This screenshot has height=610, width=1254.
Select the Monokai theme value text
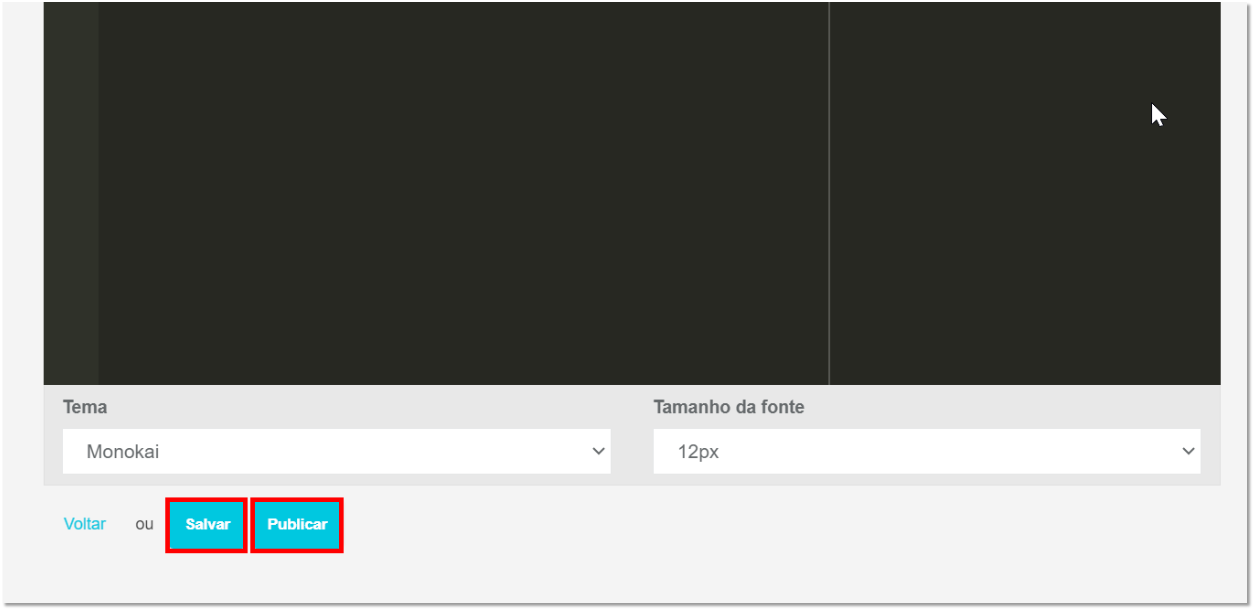coord(123,452)
